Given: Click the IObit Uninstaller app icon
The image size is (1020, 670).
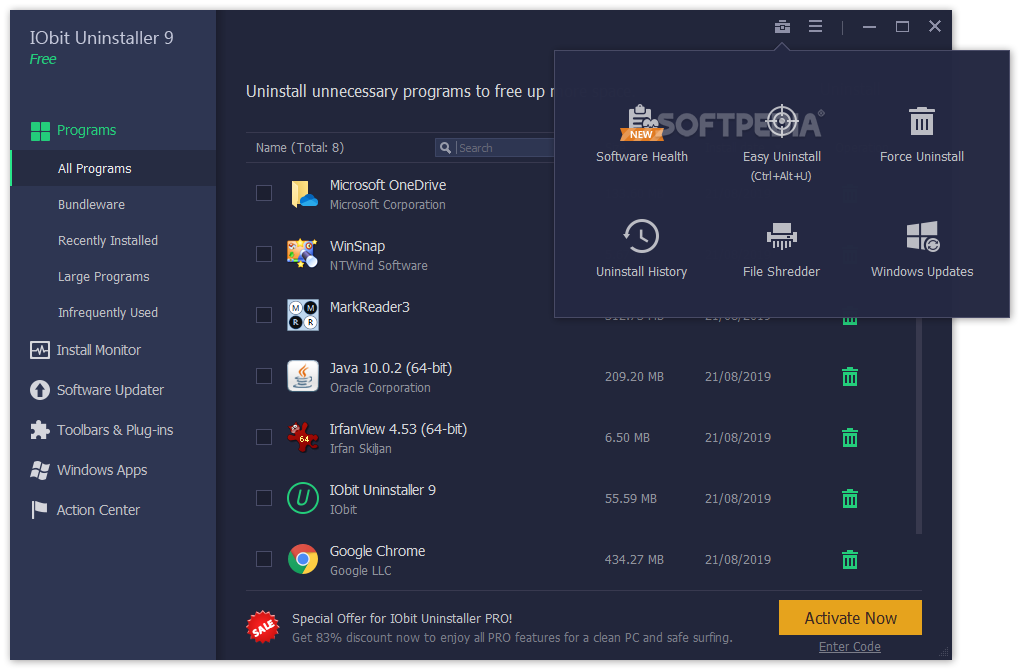Looking at the screenshot, I should [x=303, y=498].
